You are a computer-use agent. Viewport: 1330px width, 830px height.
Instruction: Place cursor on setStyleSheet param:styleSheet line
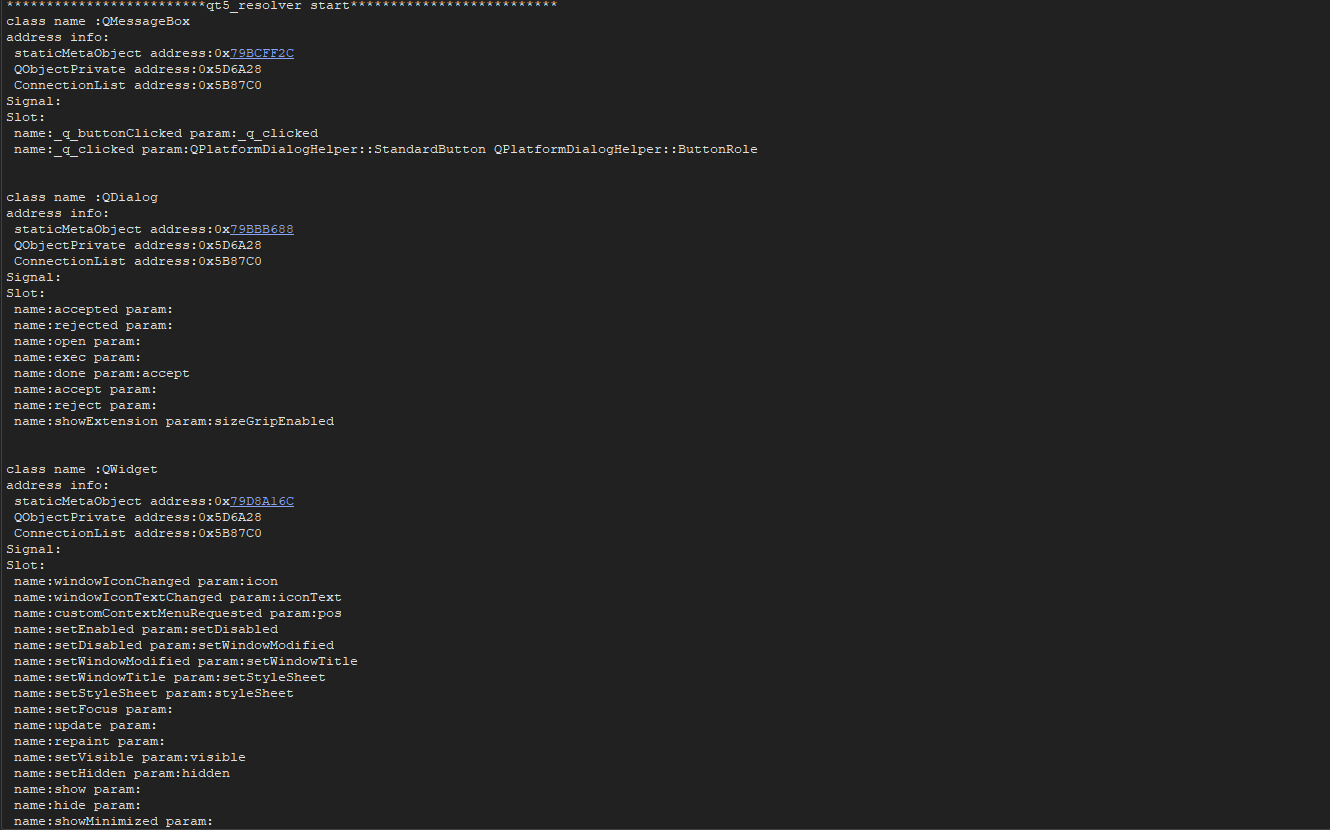click(154, 693)
